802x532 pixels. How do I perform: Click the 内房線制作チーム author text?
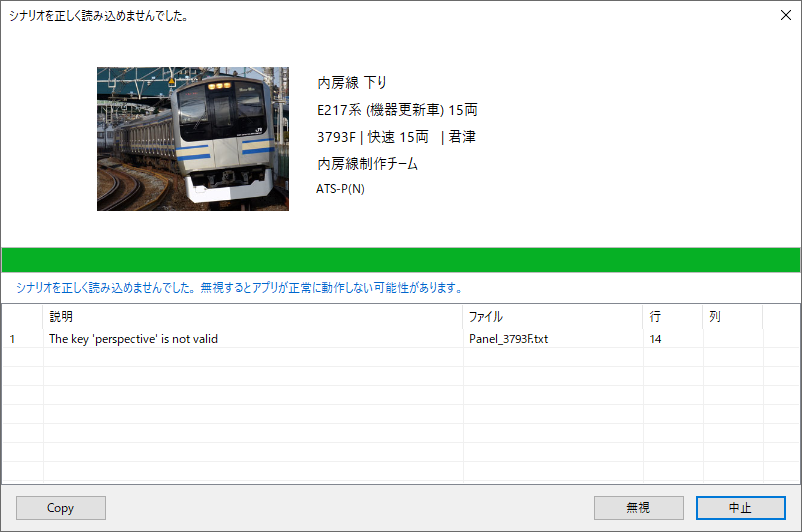[x=367, y=163]
